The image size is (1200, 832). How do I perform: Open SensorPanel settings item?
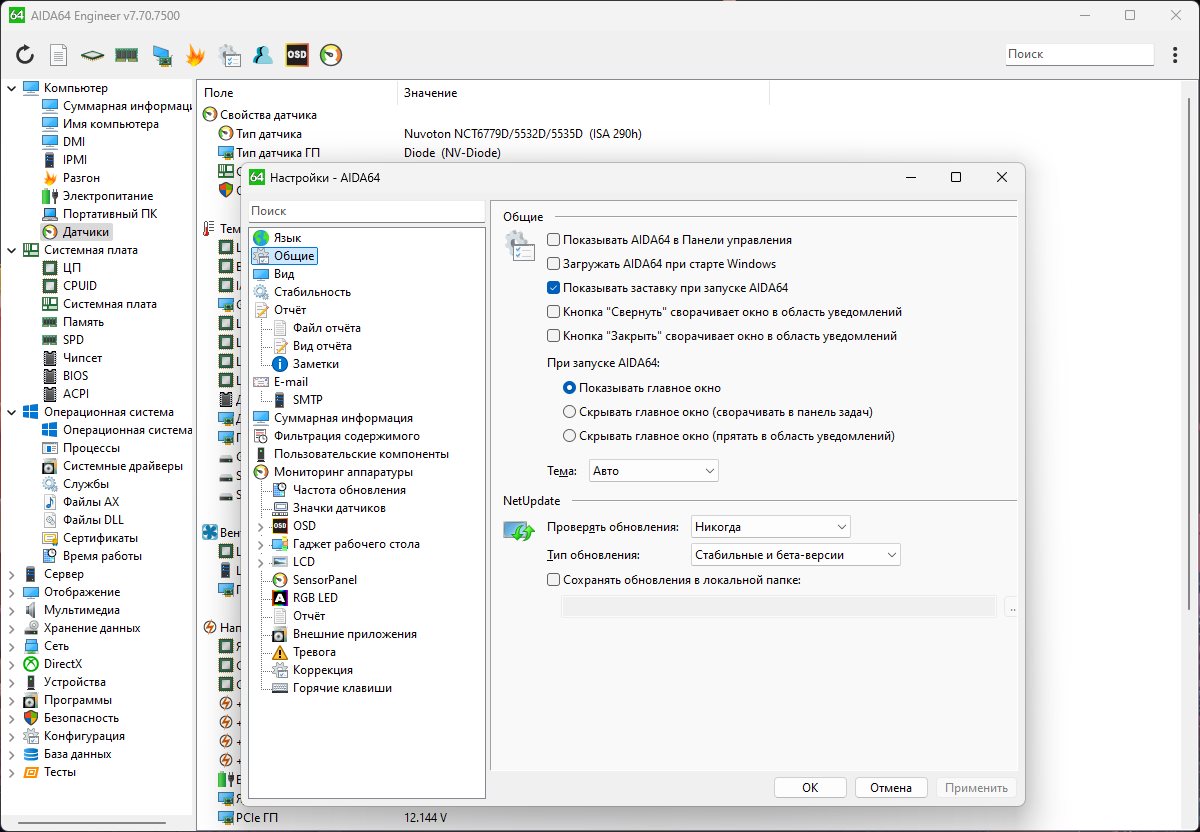(314, 580)
